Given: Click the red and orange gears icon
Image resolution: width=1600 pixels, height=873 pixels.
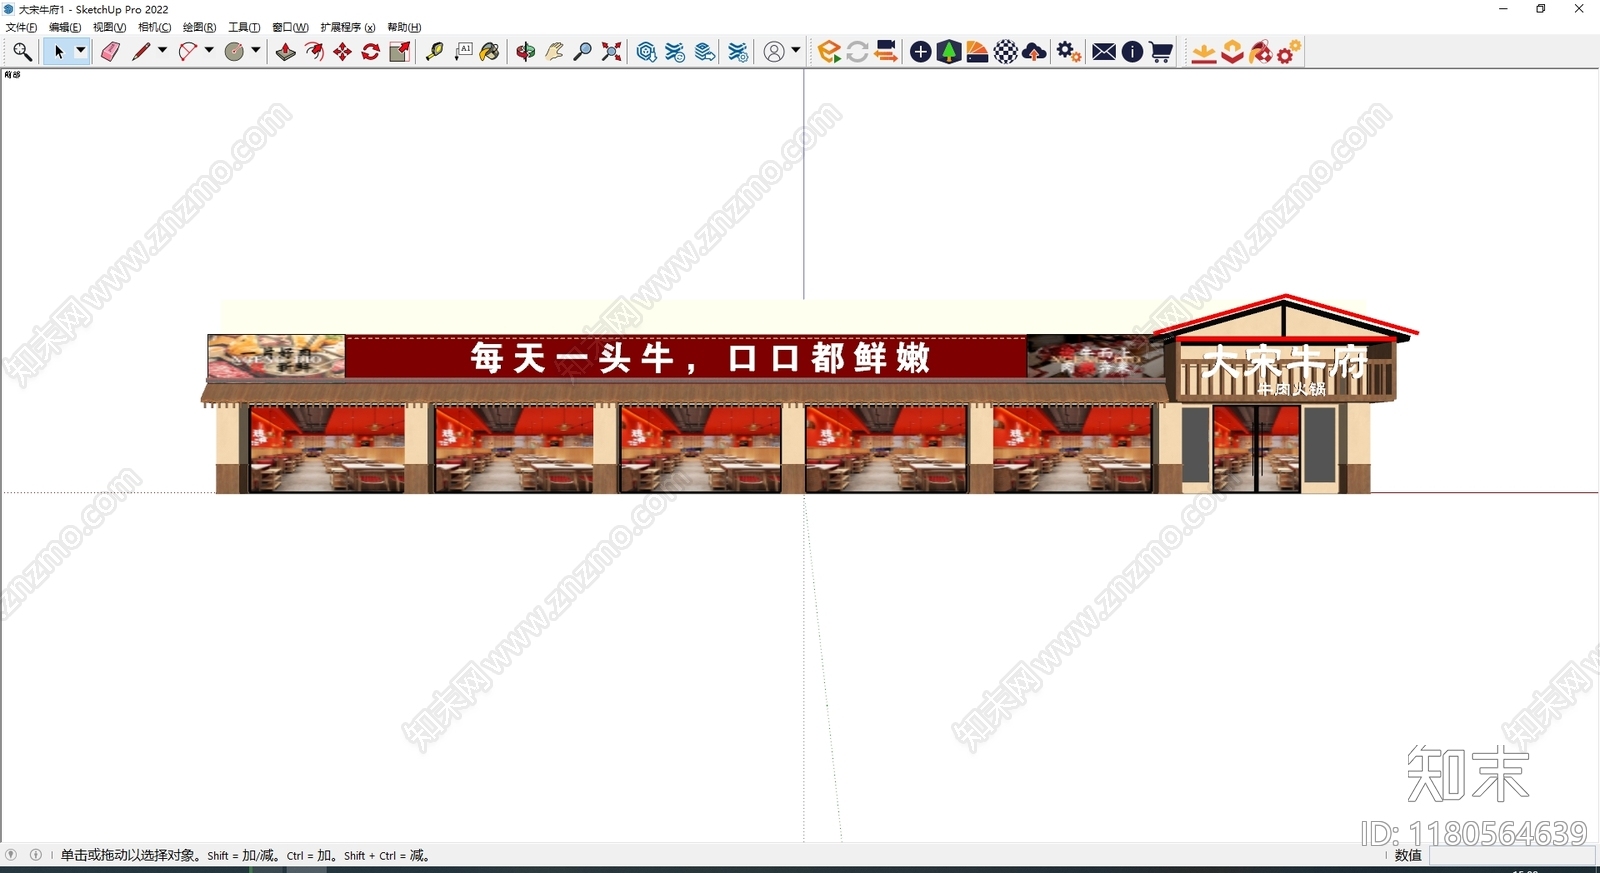Looking at the screenshot, I should pyautogui.click(x=1289, y=52).
